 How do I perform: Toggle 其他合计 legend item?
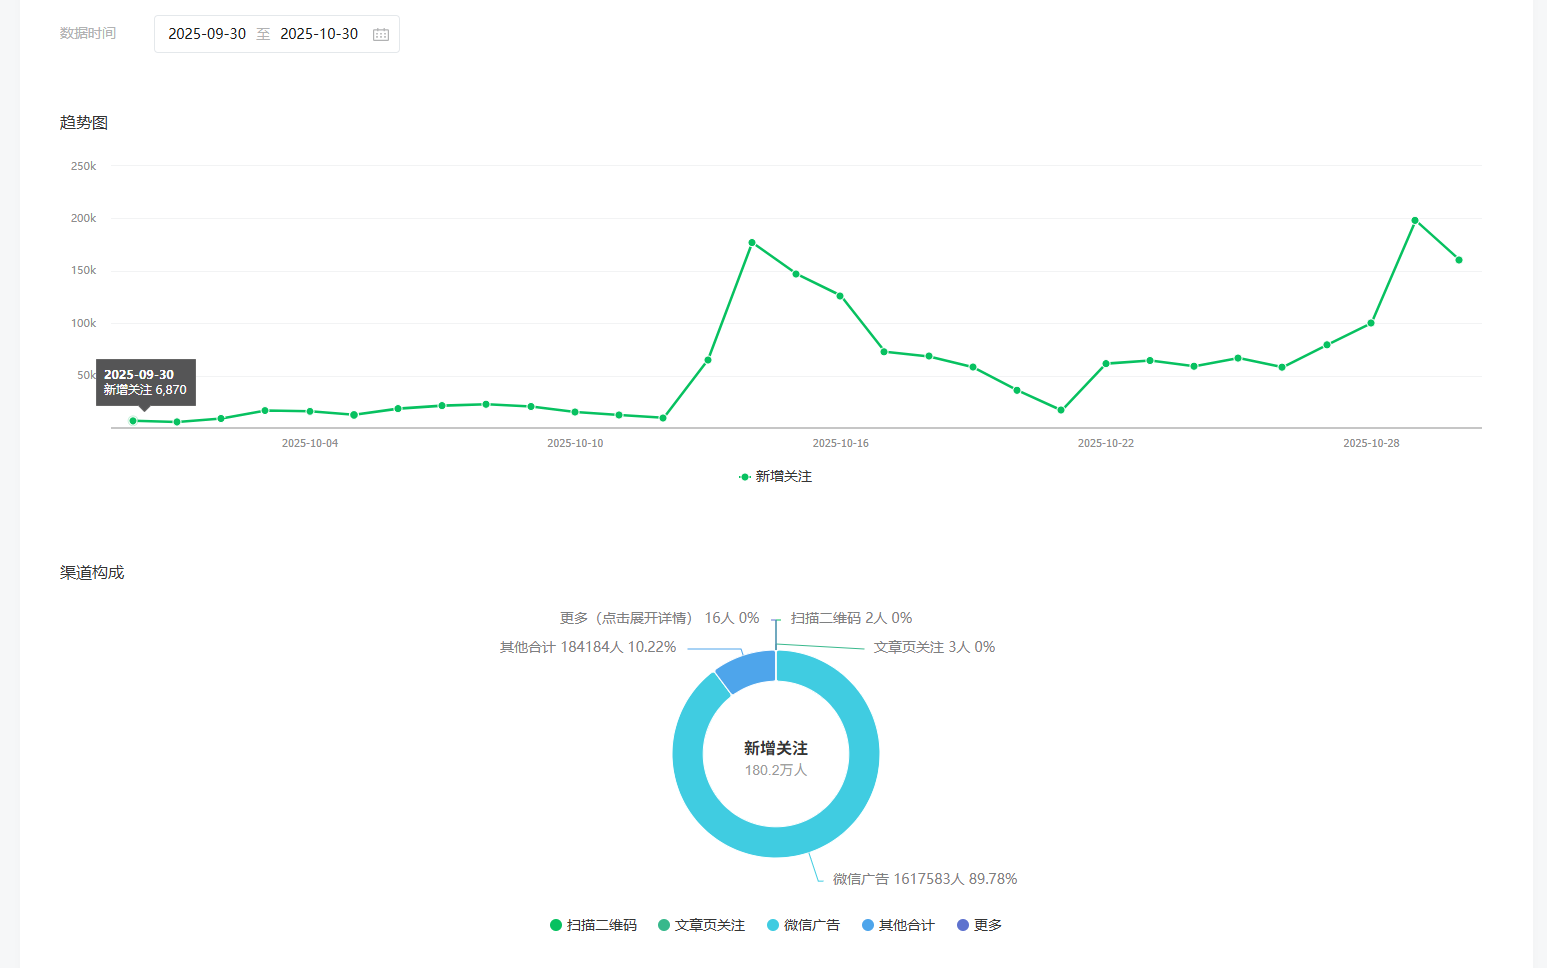[x=898, y=925]
